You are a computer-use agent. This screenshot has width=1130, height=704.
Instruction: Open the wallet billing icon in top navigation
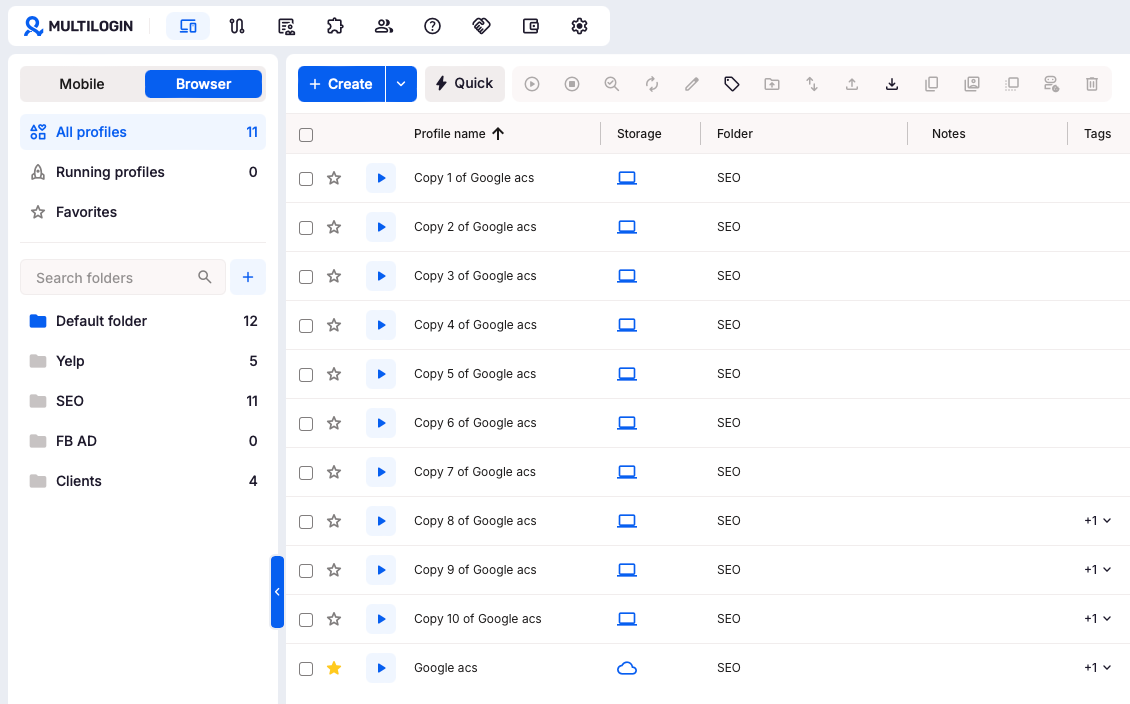[x=530, y=26]
